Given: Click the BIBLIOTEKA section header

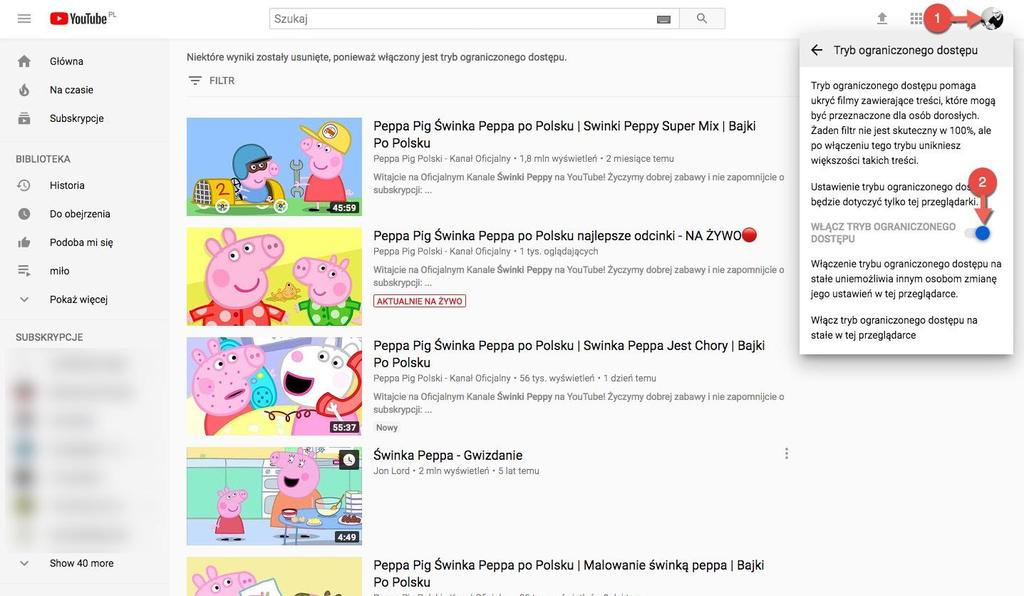Looking at the screenshot, I should [x=43, y=159].
